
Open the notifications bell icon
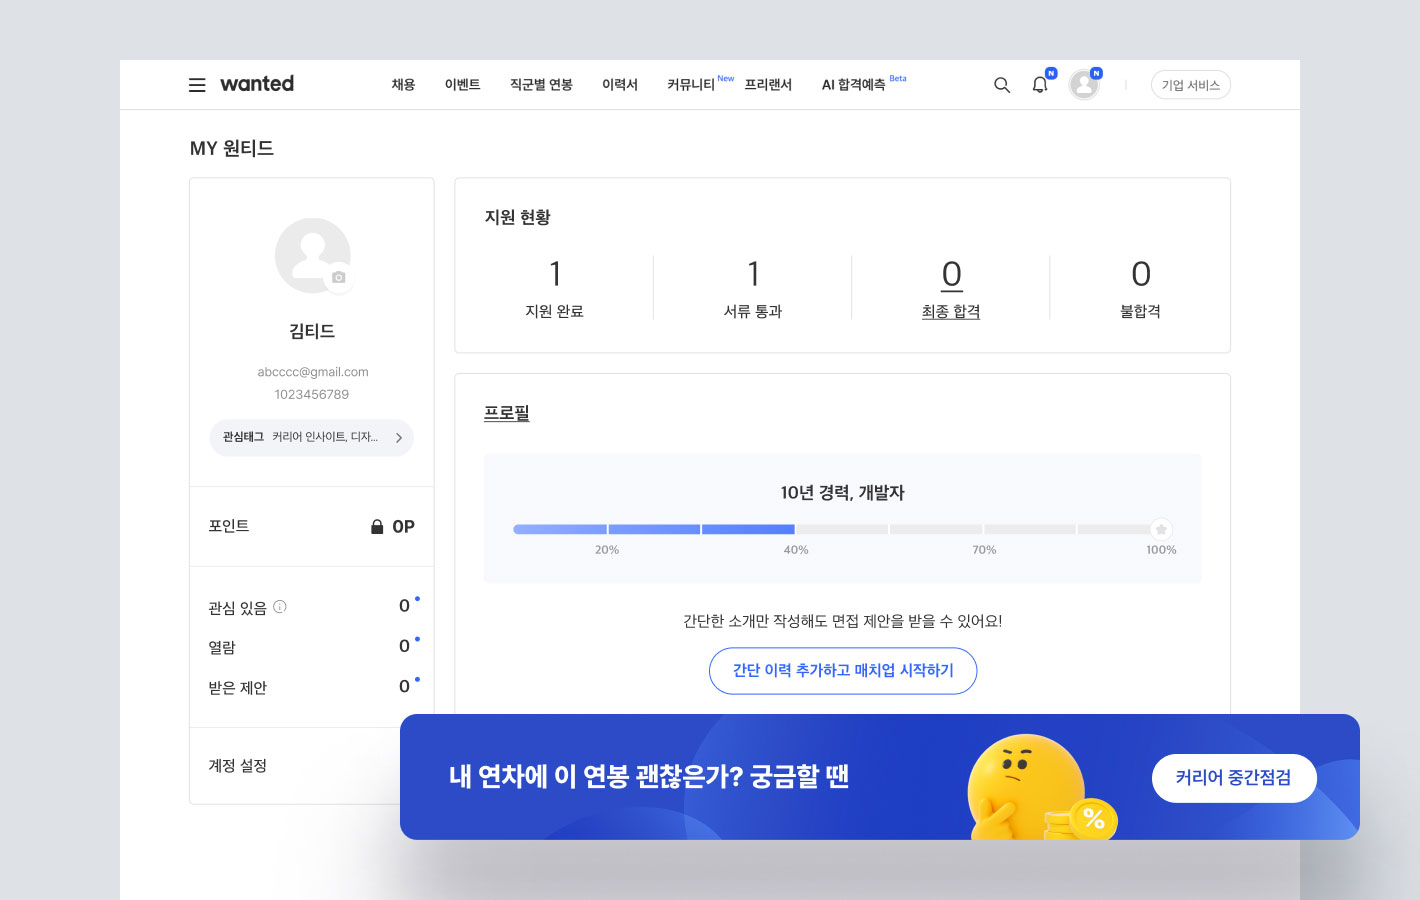coord(1040,85)
